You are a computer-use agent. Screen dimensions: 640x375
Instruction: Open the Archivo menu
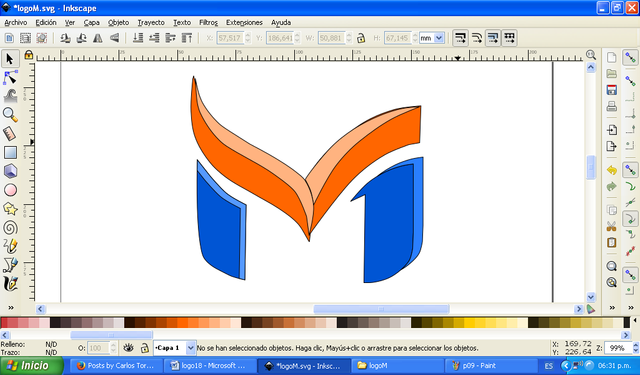16,22
